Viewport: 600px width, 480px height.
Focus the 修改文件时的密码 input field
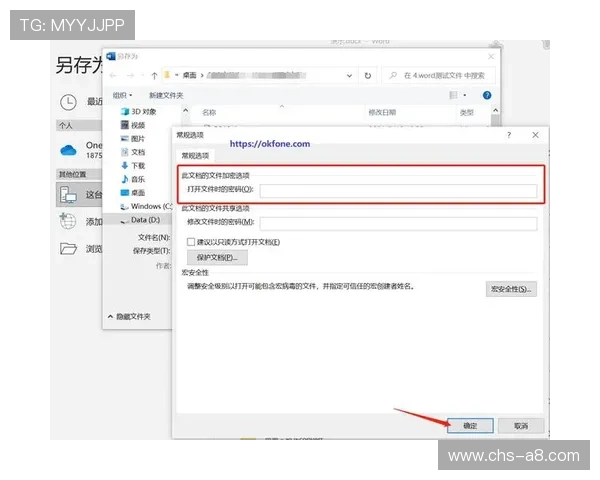(x=398, y=223)
